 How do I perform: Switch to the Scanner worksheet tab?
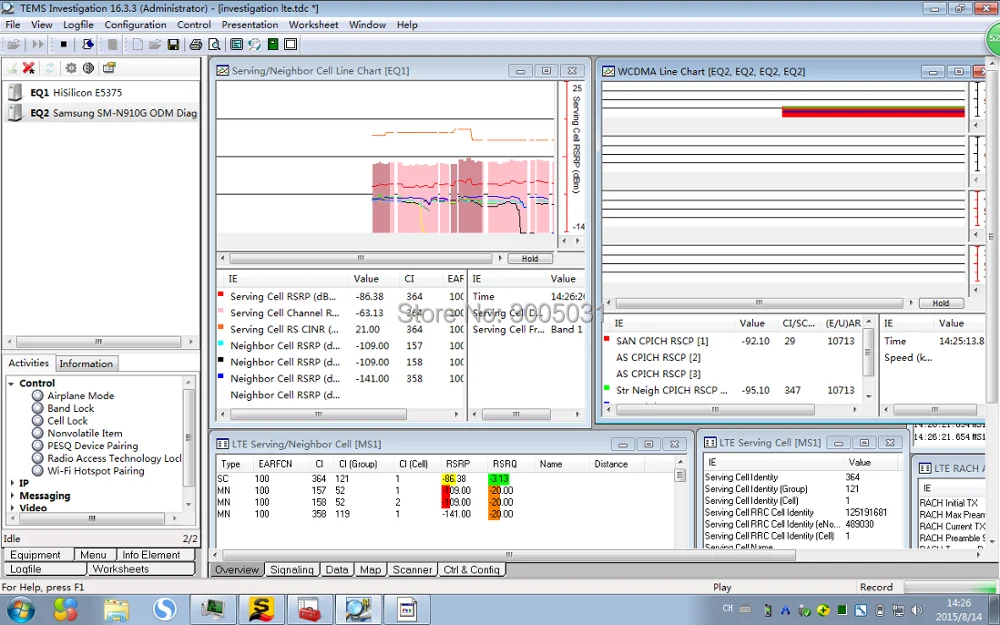(412, 570)
